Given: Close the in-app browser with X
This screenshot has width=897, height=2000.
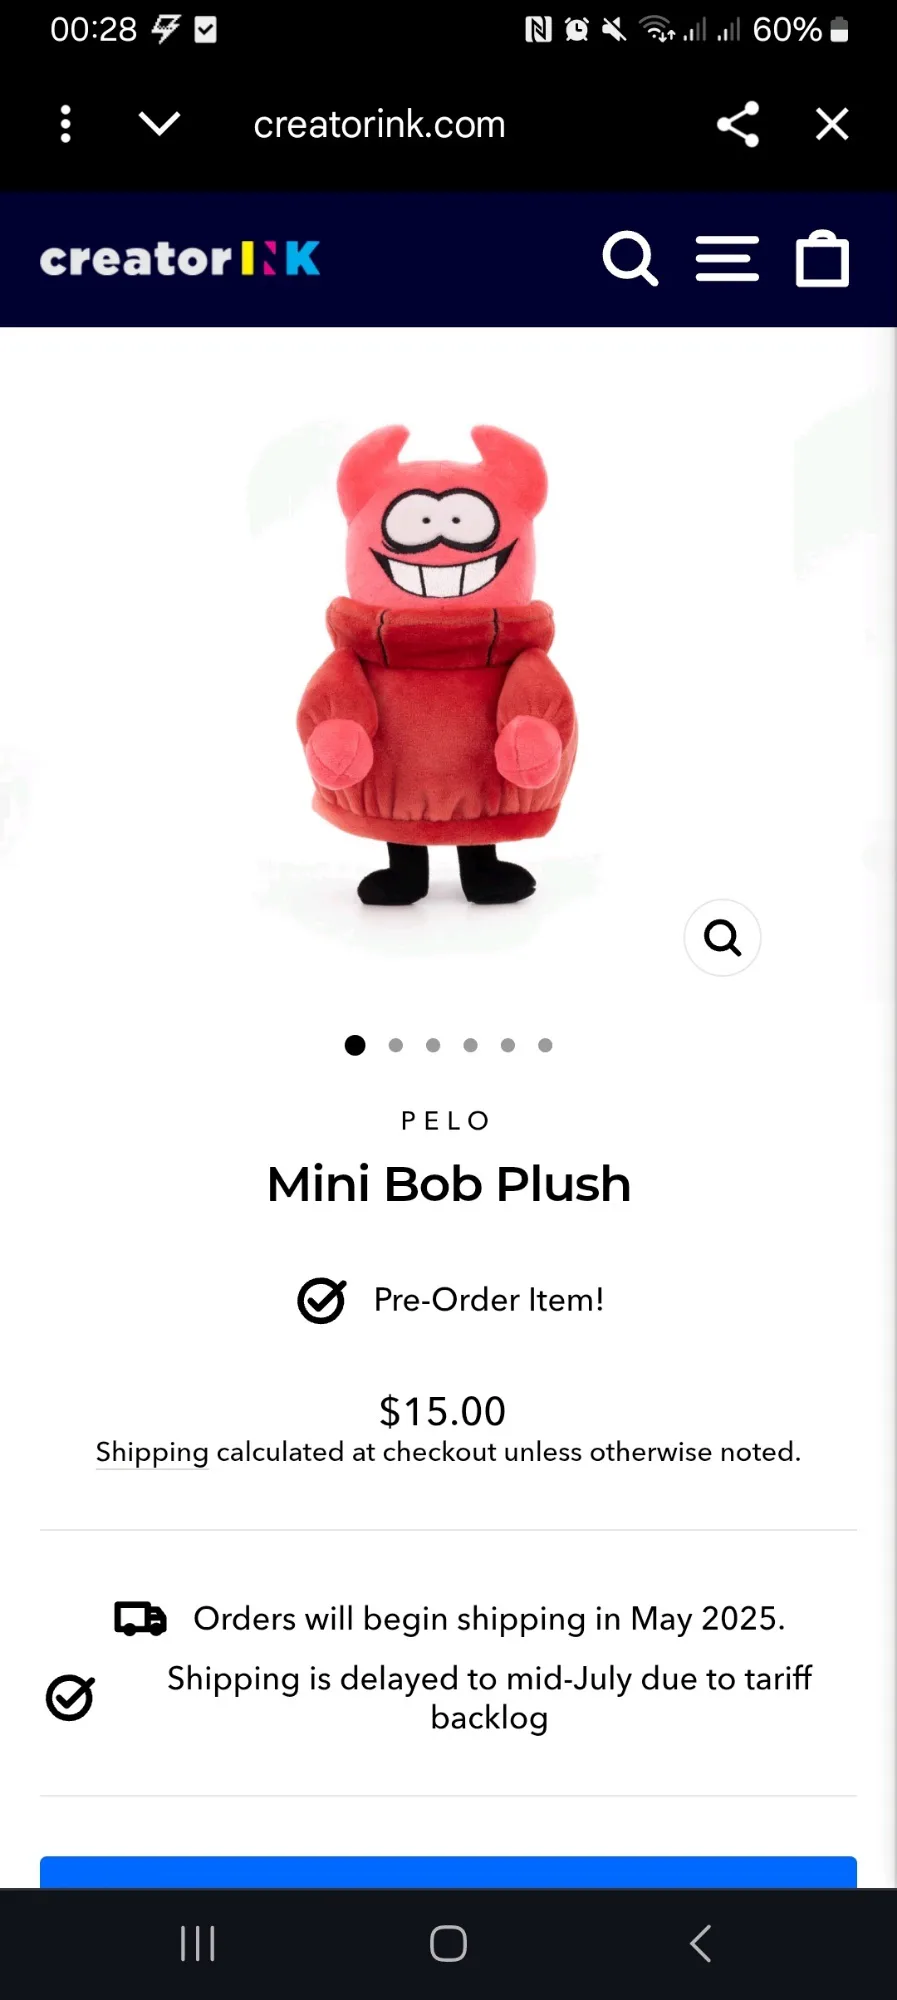Looking at the screenshot, I should pos(832,125).
